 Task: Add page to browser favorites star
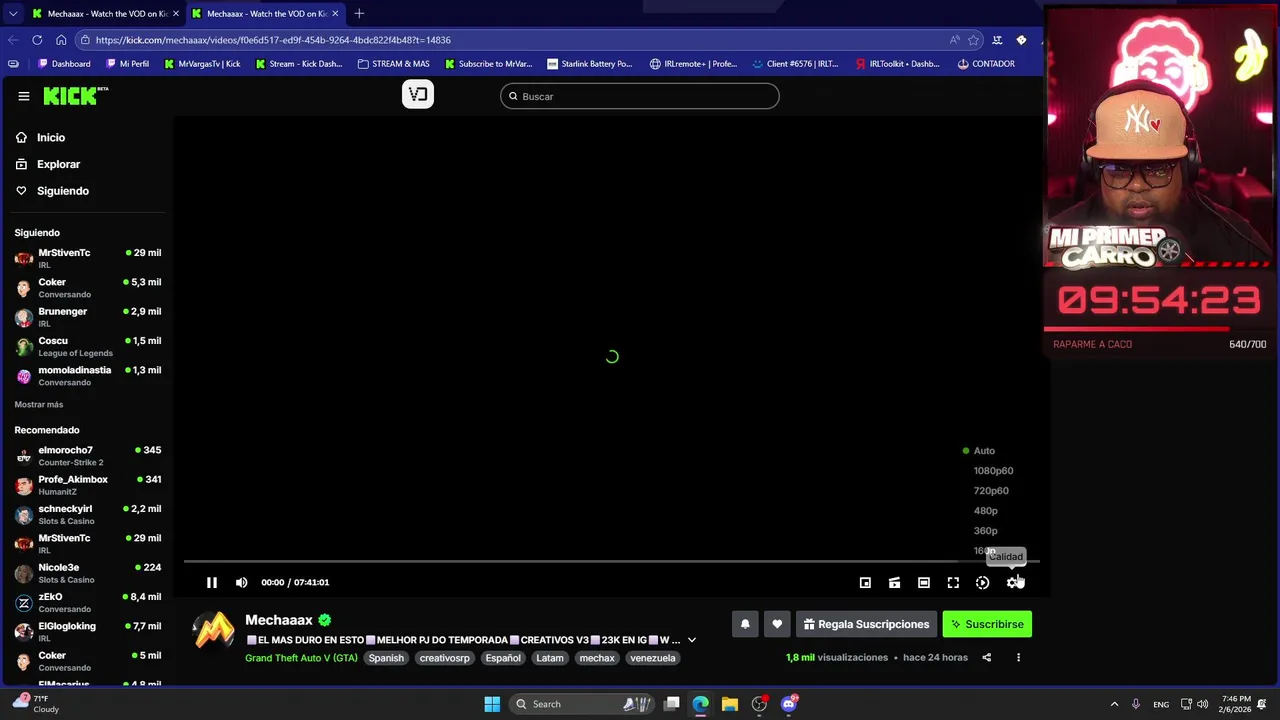point(974,40)
